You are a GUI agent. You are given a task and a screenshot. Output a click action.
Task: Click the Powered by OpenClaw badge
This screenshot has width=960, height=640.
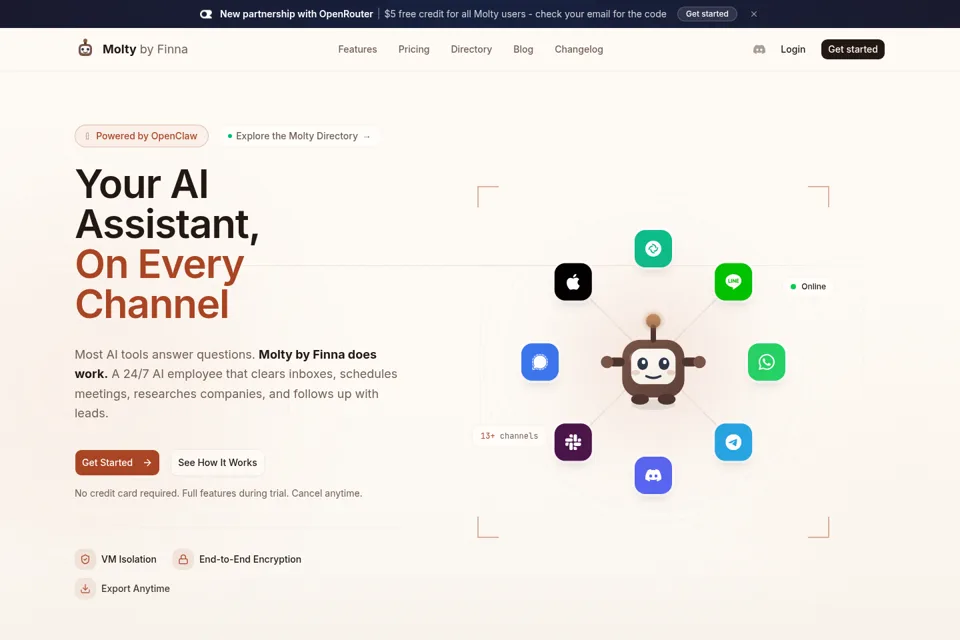(x=141, y=136)
